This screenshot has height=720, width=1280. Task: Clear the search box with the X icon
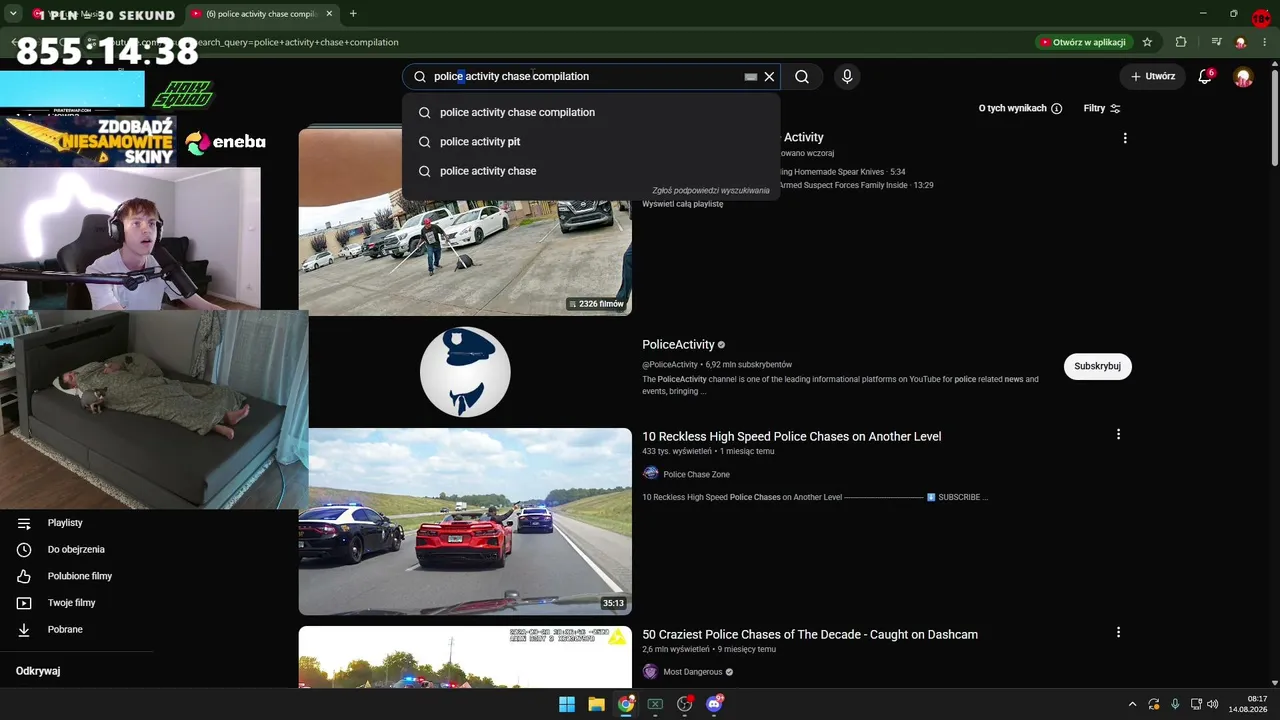coord(769,76)
